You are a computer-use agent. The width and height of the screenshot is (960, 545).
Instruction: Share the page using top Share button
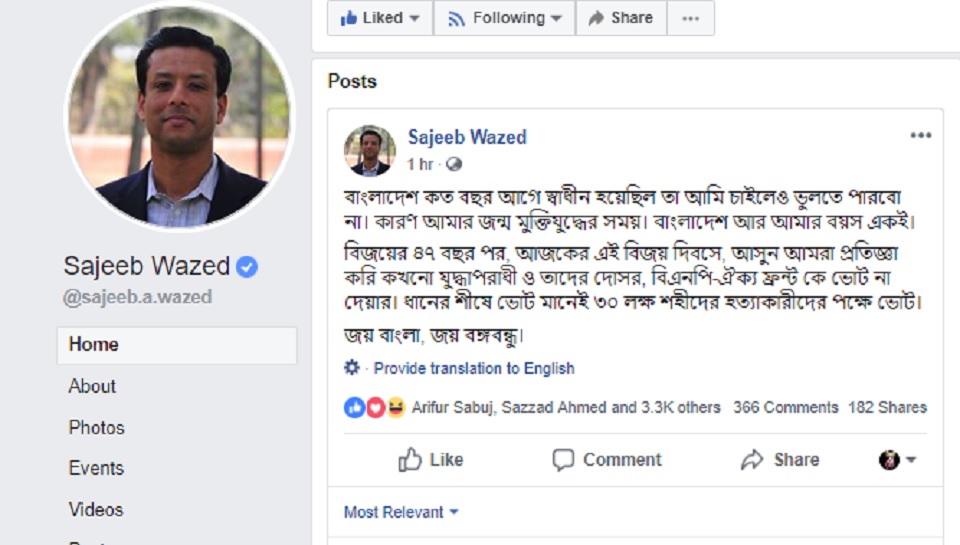(x=621, y=18)
